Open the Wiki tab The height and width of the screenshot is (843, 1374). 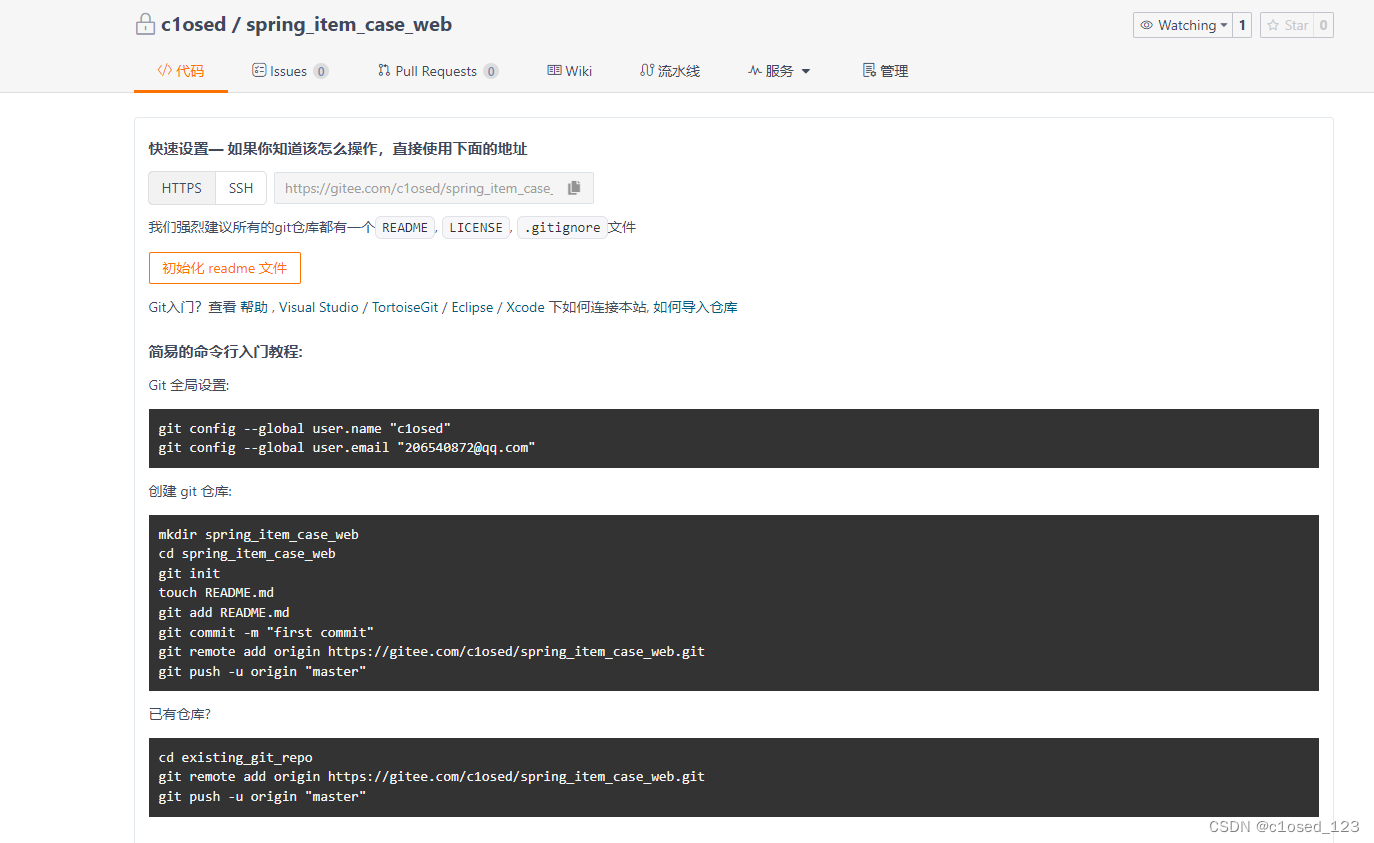(x=569, y=71)
